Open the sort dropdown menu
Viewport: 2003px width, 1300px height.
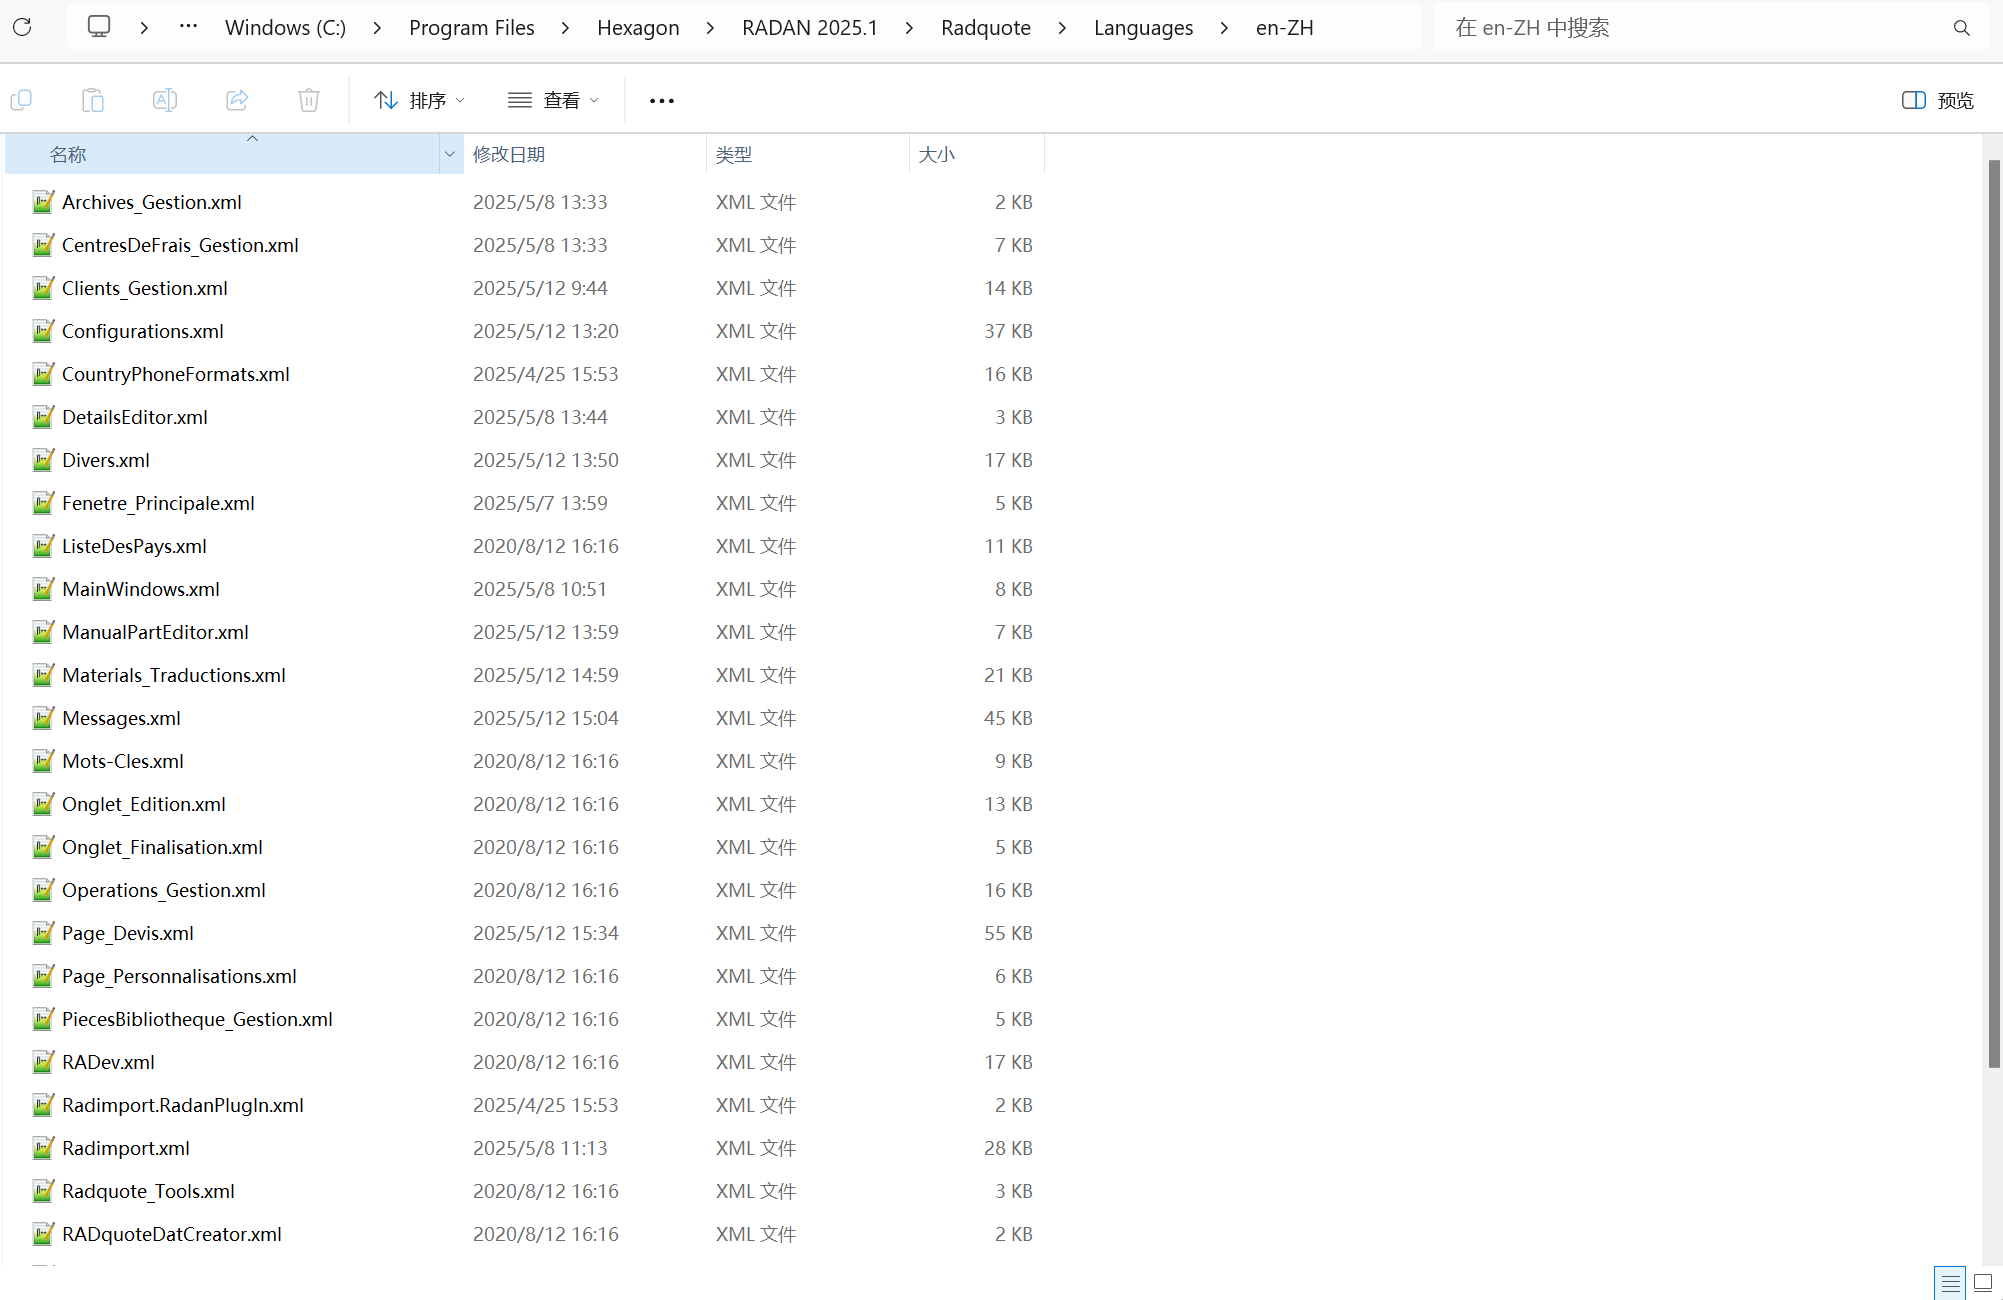pos(419,100)
